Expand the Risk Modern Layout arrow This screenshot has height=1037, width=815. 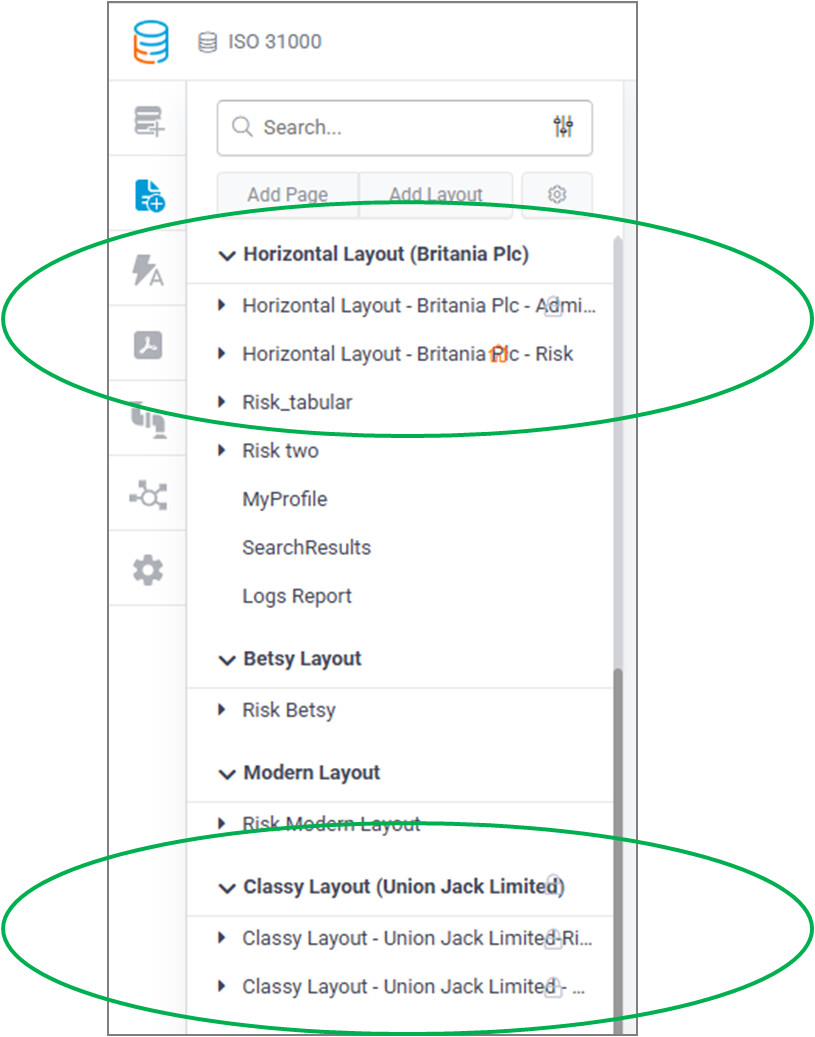pyautogui.click(x=222, y=823)
